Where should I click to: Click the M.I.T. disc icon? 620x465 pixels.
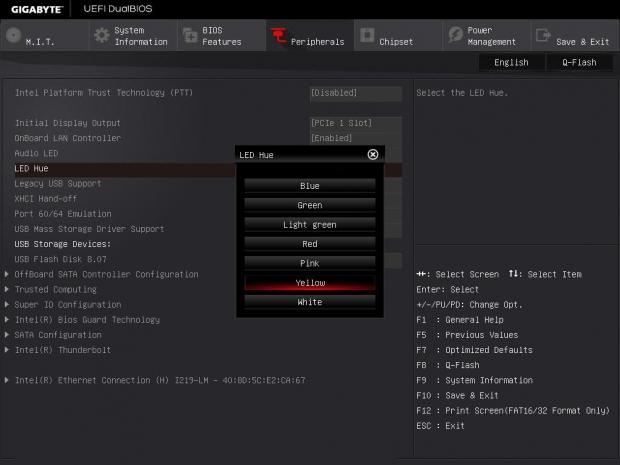tap(13, 35)
